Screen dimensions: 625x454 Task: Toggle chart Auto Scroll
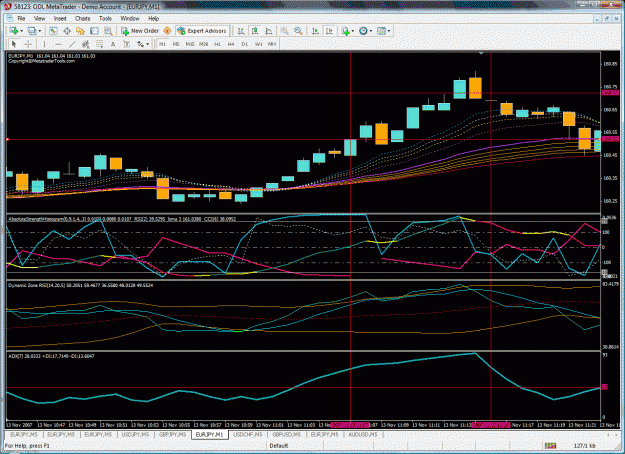coord(315,31)
